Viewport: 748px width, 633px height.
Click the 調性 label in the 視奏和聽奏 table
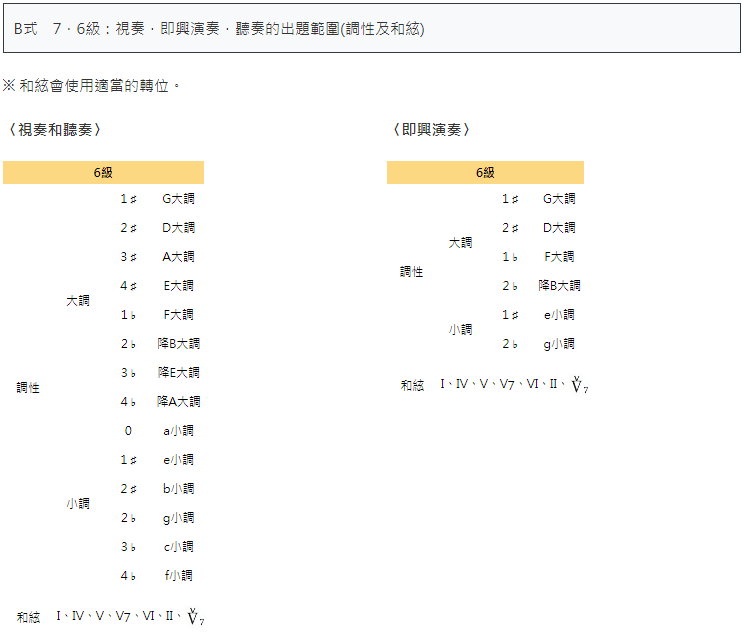[x=28, y=388]
